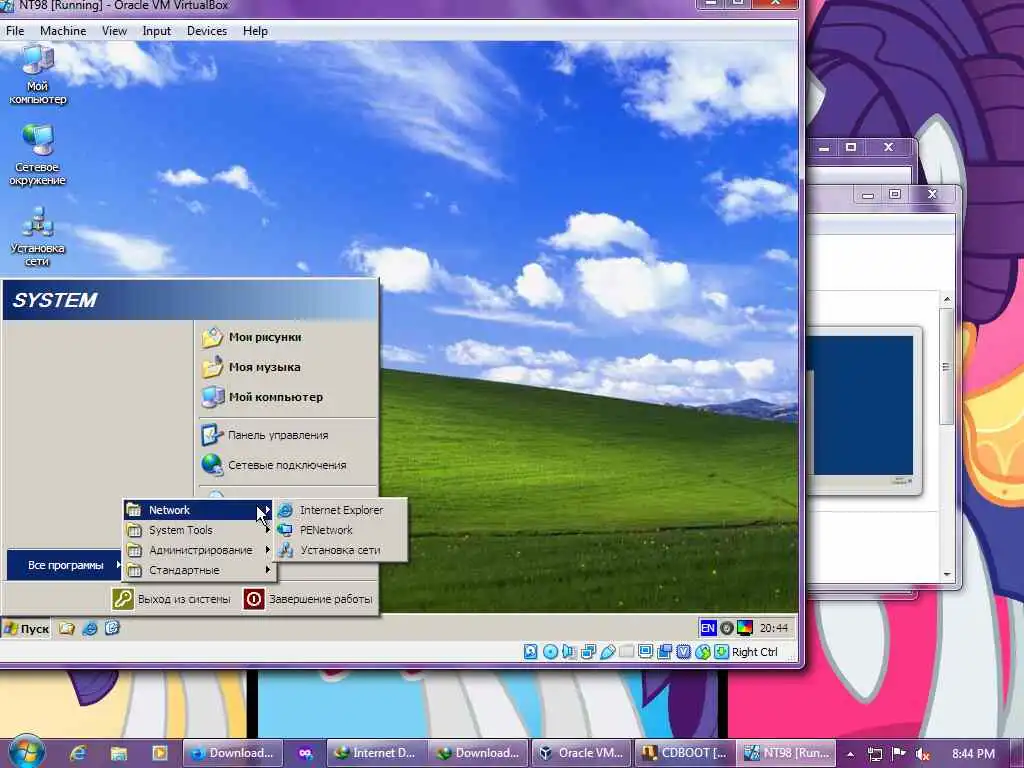Click the colorful monitor icon in guest tray
This screenshot has height=768, width=1024.
(744, 628)
